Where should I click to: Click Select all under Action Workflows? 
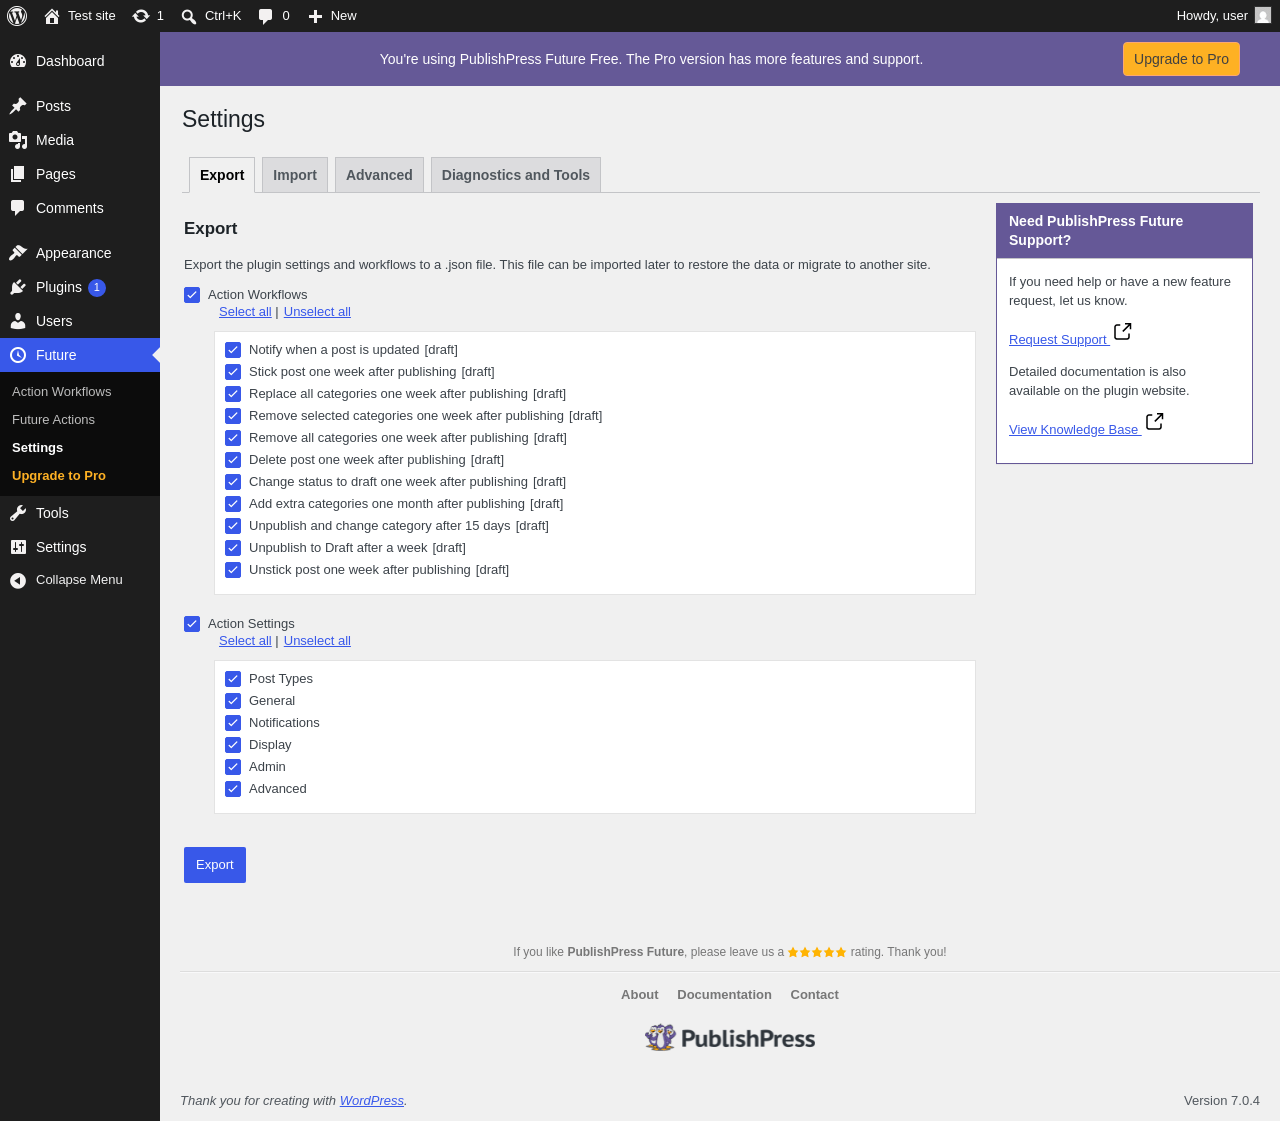point(245,312)
